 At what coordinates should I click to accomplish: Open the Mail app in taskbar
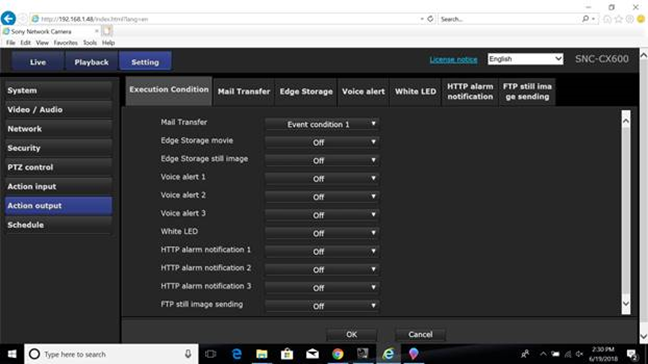(312, 354)
